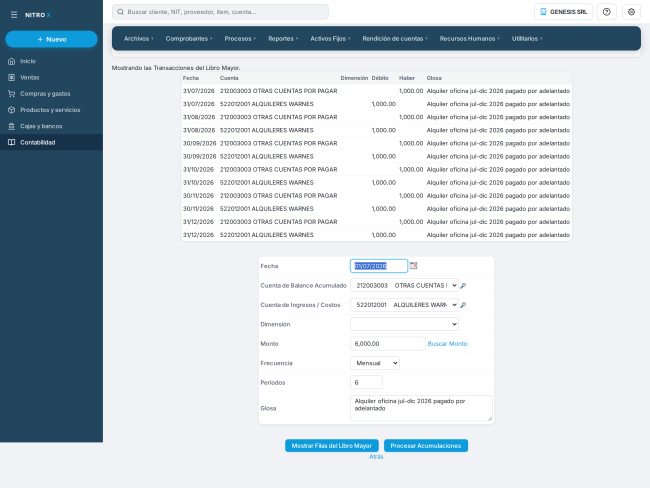This screenshot has height=488, width=650.
Task: Open the GENESIS SRL company selector
Action: [x=563, y=12]
